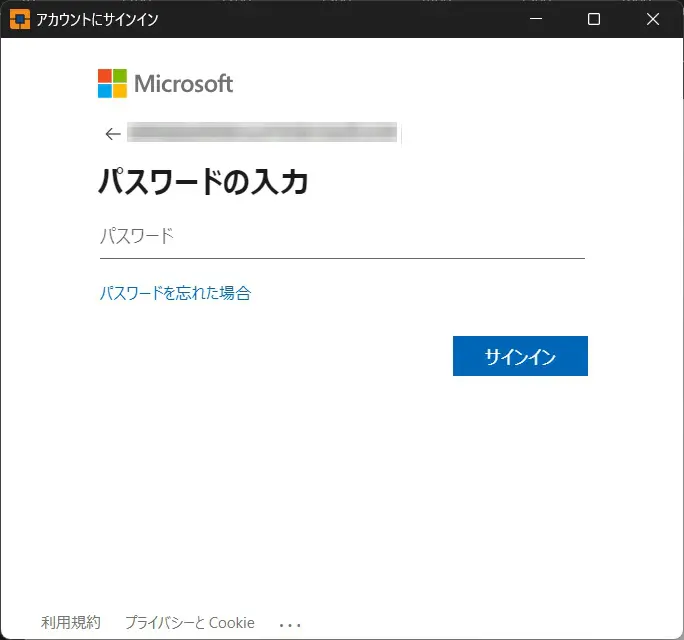The width and height of the screenshot is (684, 640).
Task: Open the プライバシーと Cookie link
Action: (x=190, y=623)
